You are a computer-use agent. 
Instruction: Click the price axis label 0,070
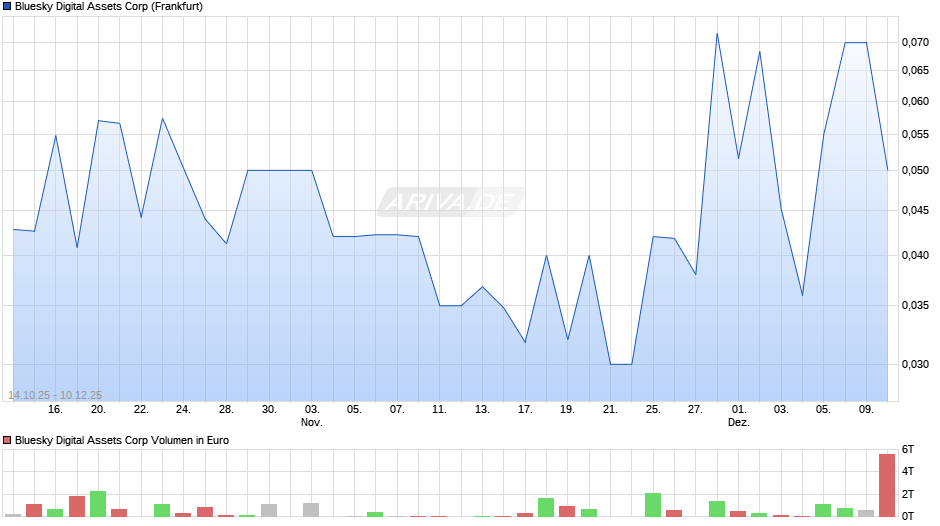tap(915, 42)
